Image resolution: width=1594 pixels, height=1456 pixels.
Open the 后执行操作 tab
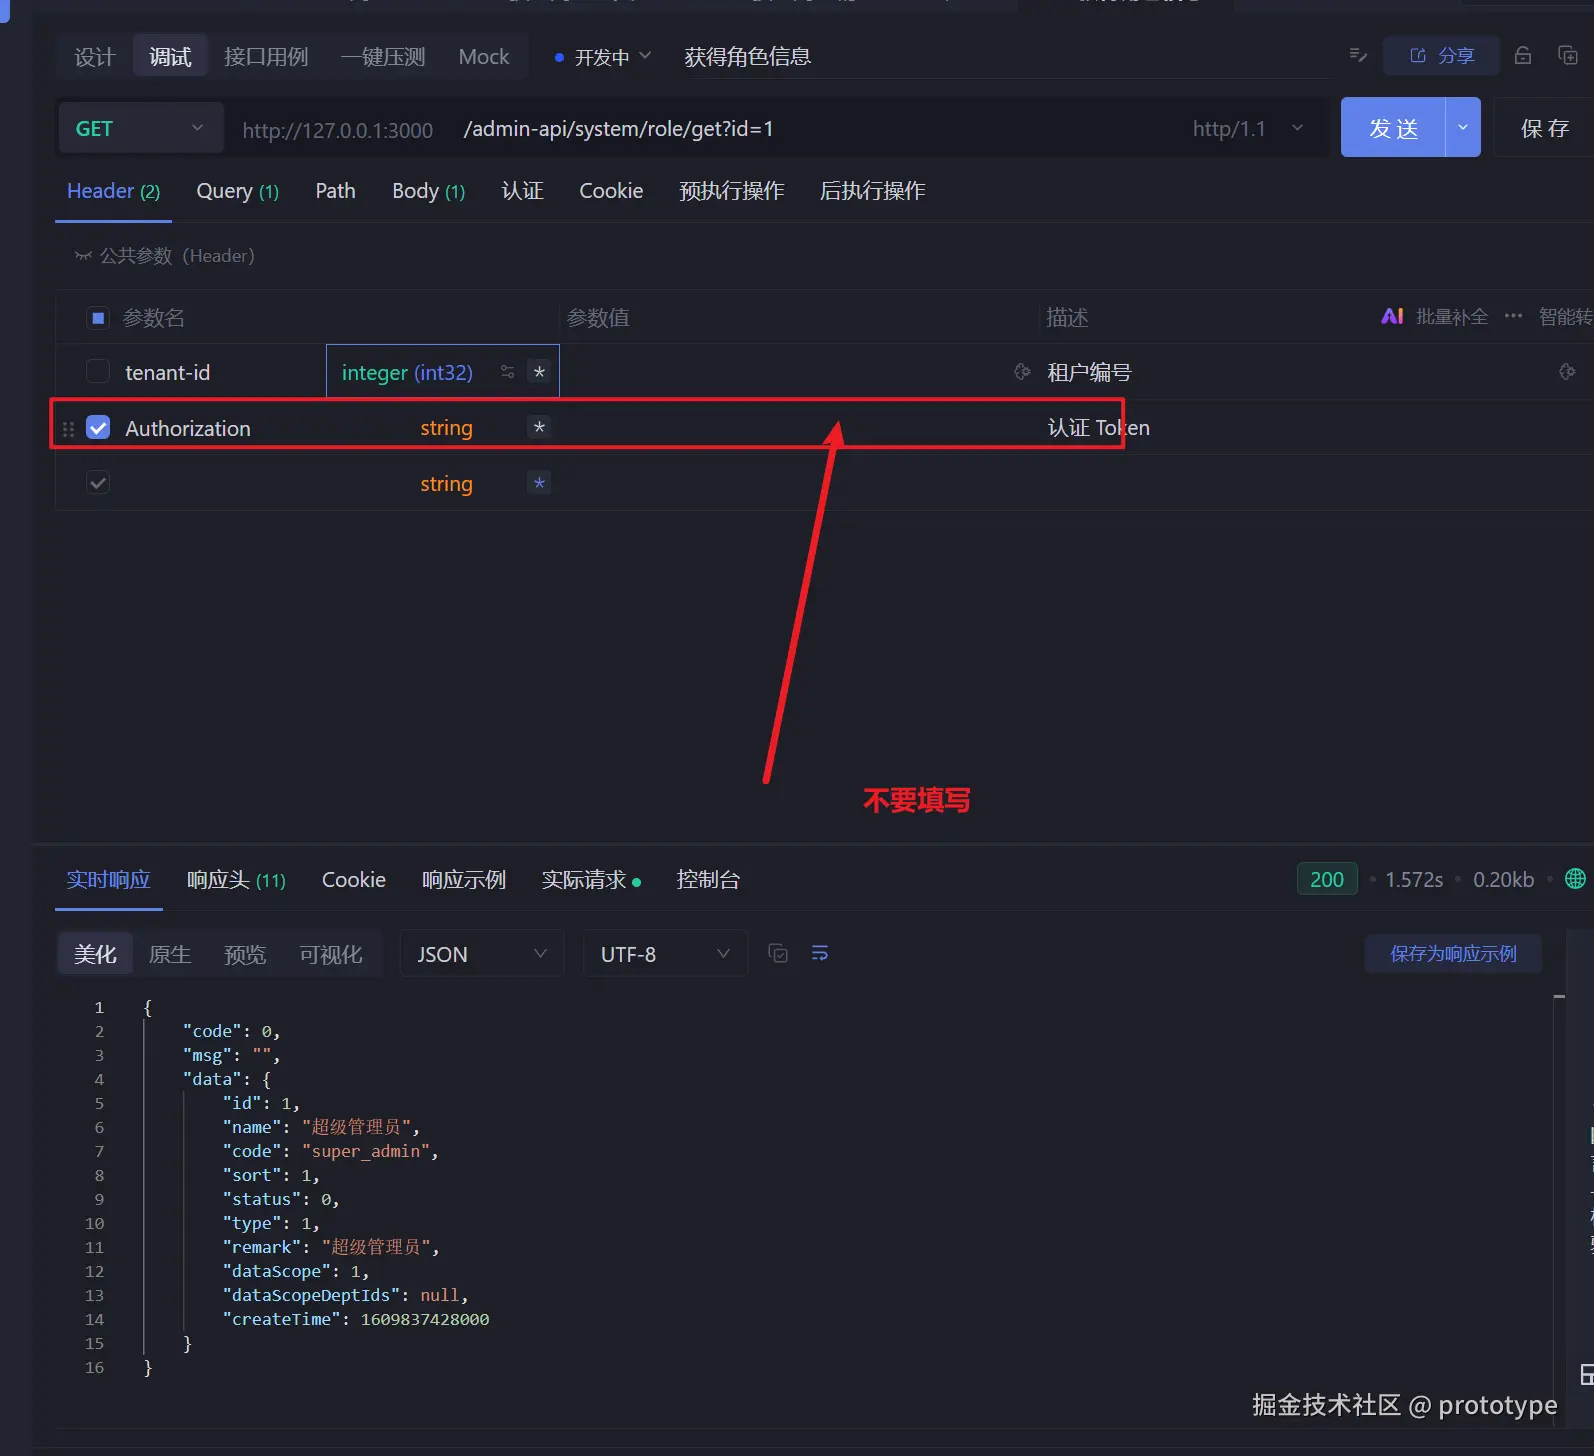[x=872, y=191]
